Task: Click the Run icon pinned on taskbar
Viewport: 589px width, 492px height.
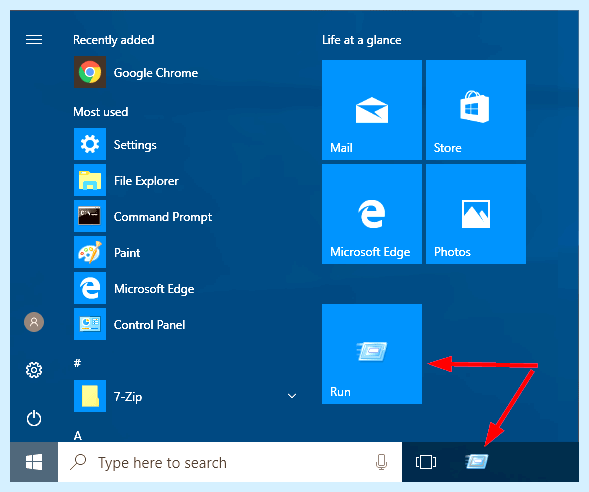Action: click(x=477, y=461)
